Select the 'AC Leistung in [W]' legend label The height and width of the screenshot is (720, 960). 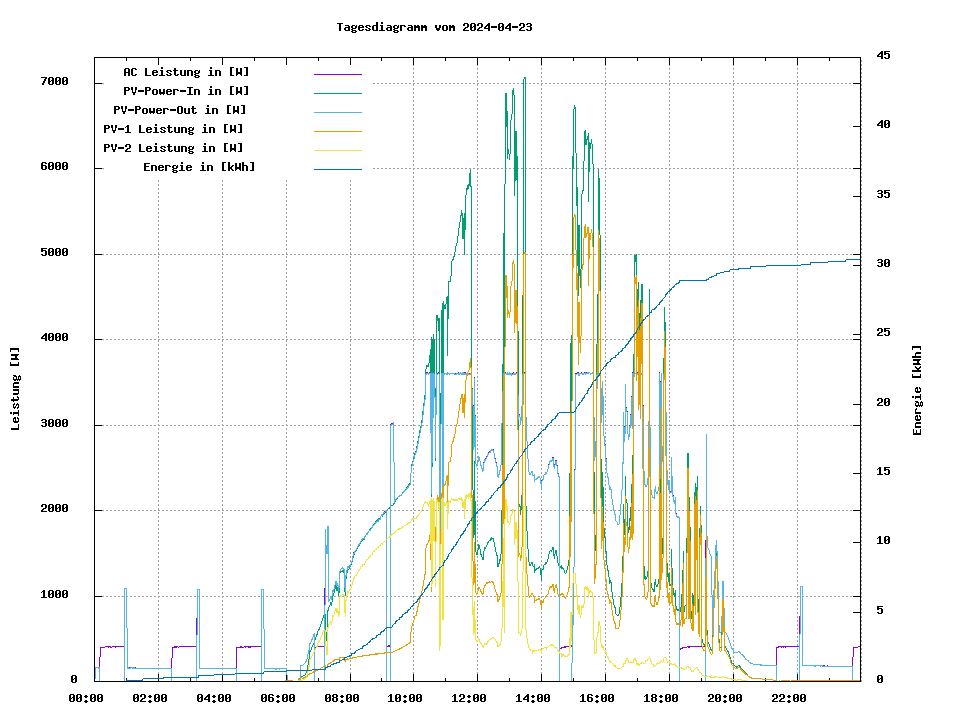pyautogui.click(x=186, y=72)
